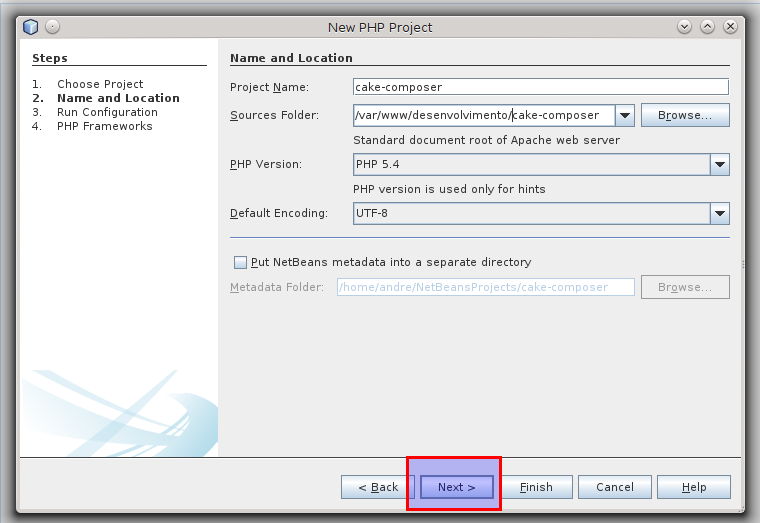Expand the Default Encoding UTF-8 dropdown
The height and width of the screenshot is (523, 760).
720,213
